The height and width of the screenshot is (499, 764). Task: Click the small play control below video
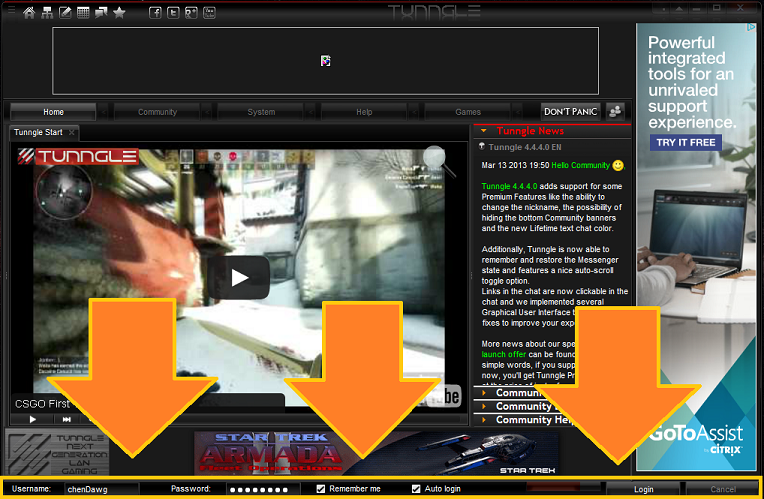pyautogui.click(x=33, y=419)
